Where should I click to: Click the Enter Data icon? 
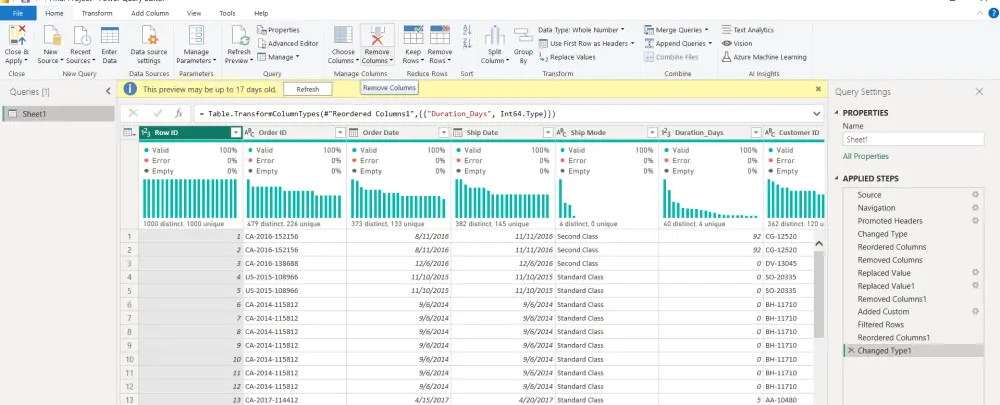pyautogui.click(x=110, y=36)
